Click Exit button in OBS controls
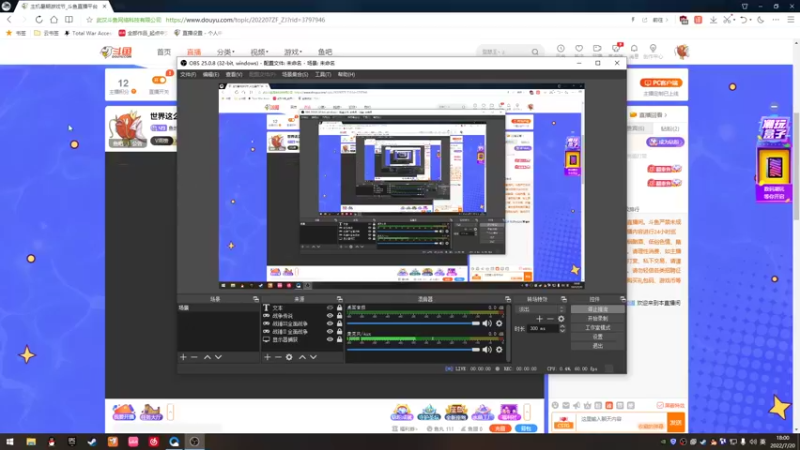 597,346
